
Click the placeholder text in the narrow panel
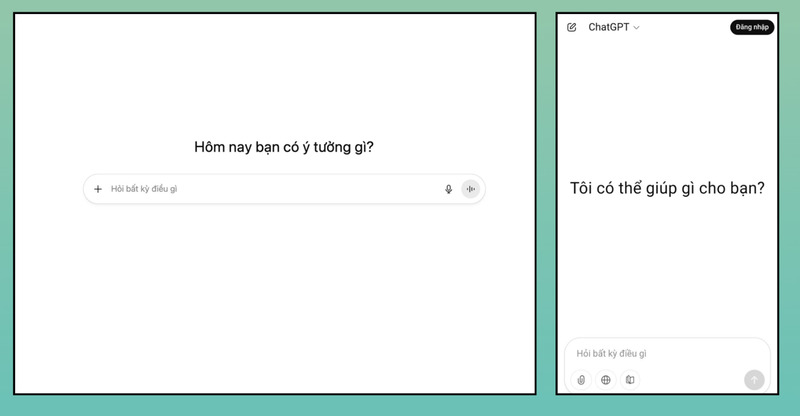(612, 353)
